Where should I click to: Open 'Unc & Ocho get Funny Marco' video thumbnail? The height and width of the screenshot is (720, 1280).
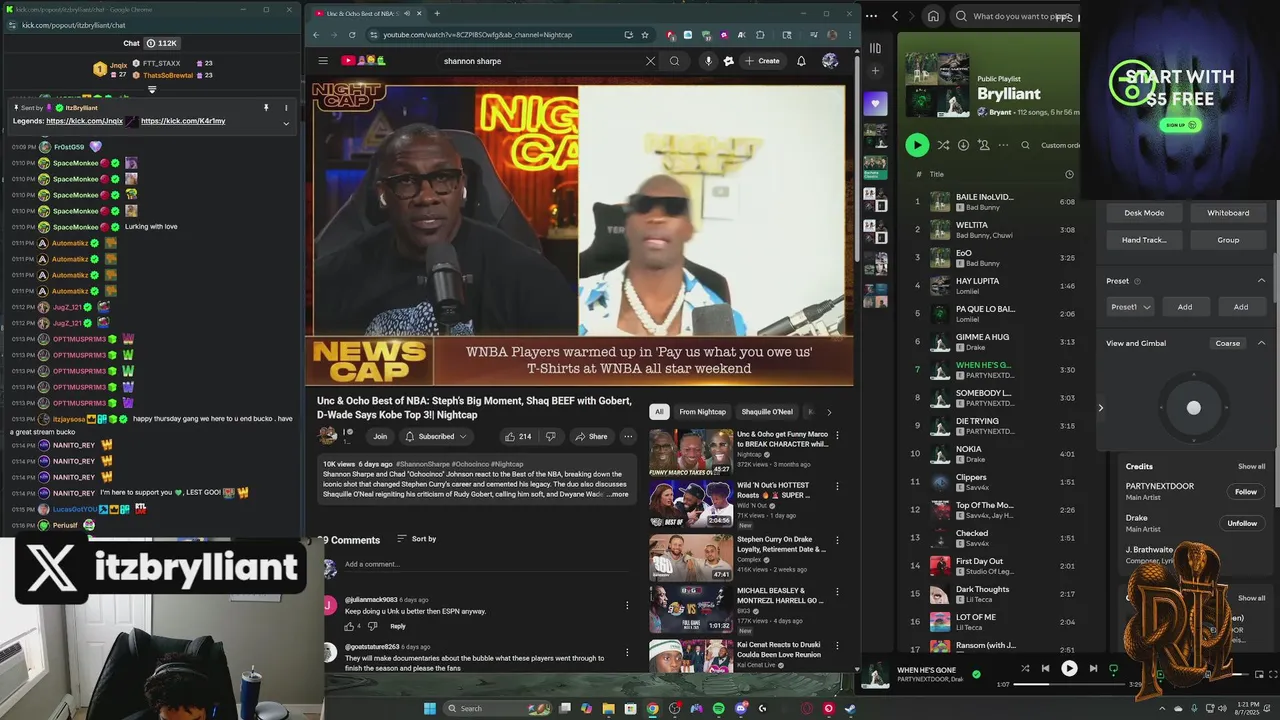point(691,452)
